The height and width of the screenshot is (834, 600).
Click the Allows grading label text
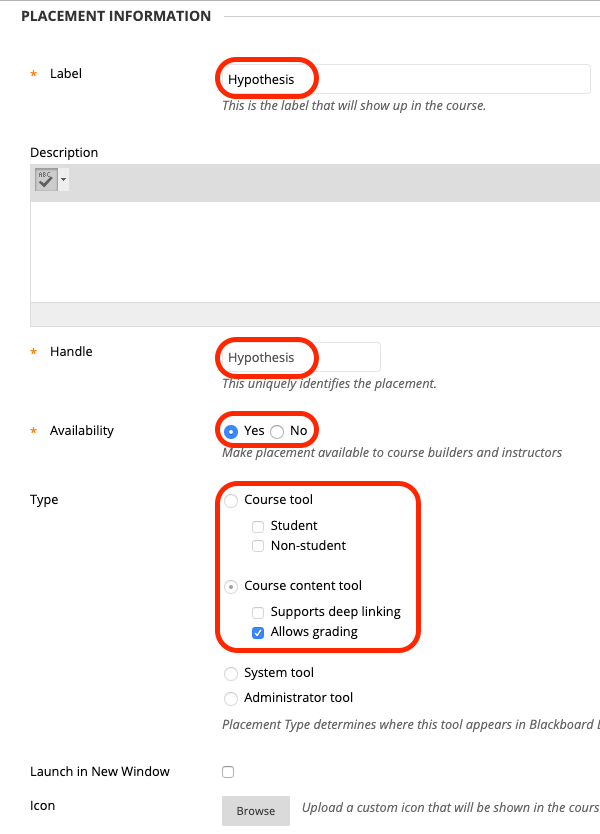click(314, 632)
